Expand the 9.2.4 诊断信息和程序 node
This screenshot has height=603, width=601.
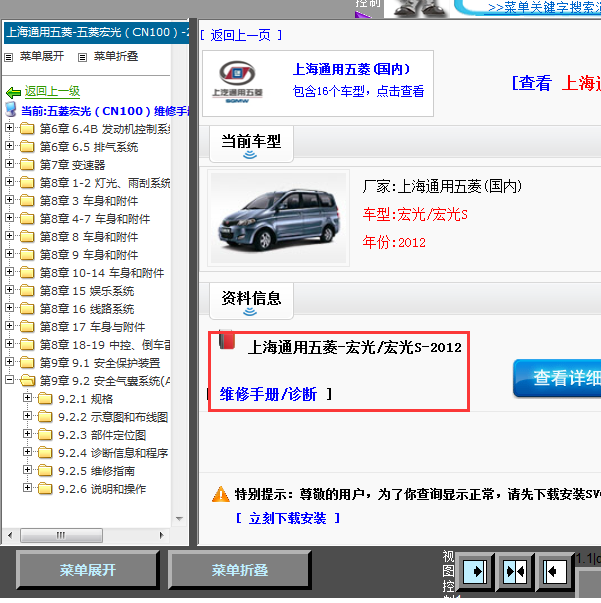tap(27, 451)
